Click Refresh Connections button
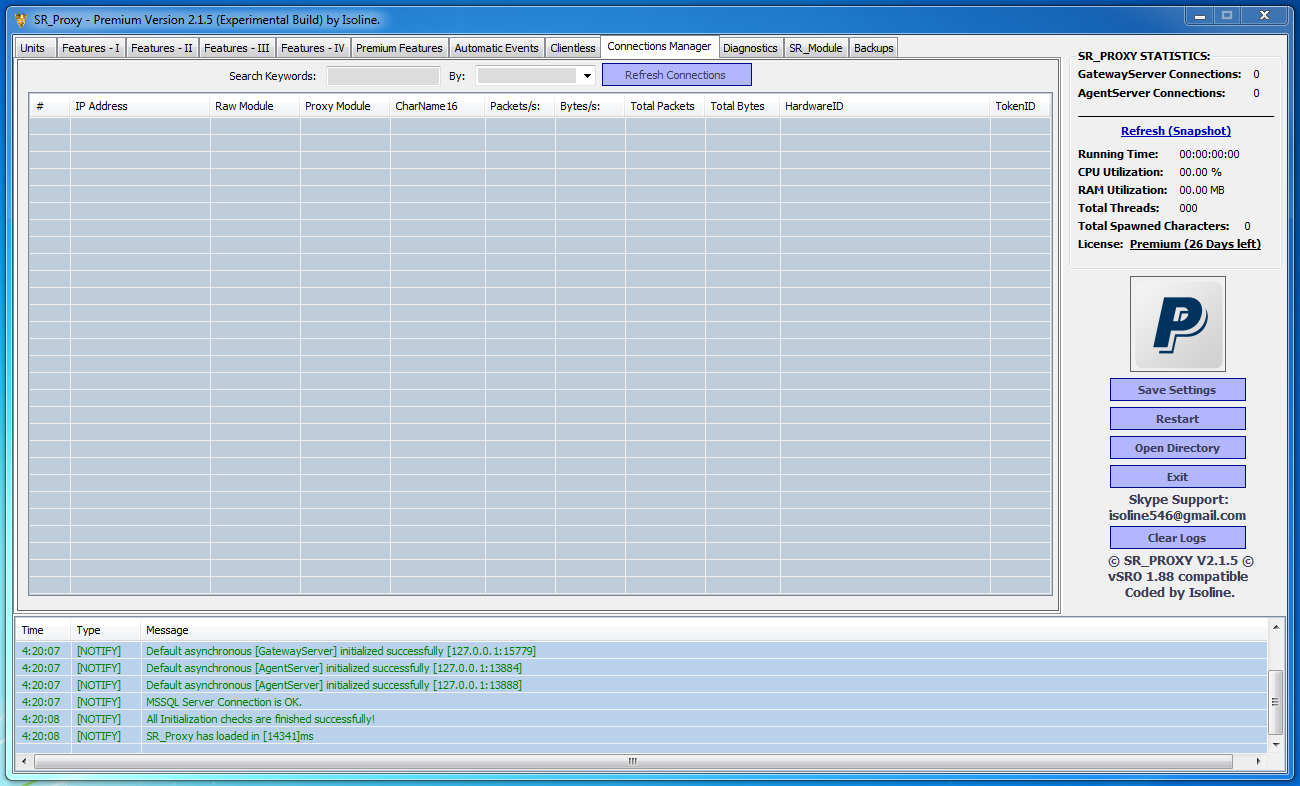This screenshot has width=1300, height=786. click(x=676, y=75)
